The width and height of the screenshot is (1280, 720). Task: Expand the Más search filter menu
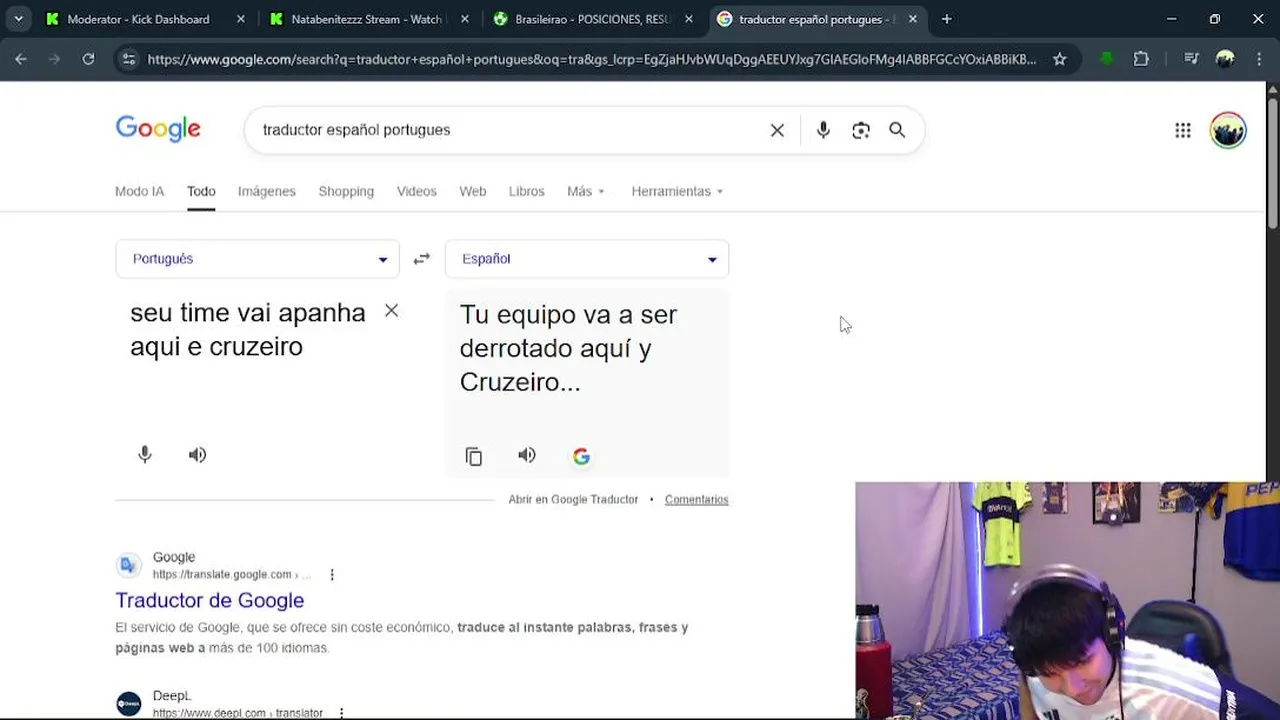click(586, 191)
